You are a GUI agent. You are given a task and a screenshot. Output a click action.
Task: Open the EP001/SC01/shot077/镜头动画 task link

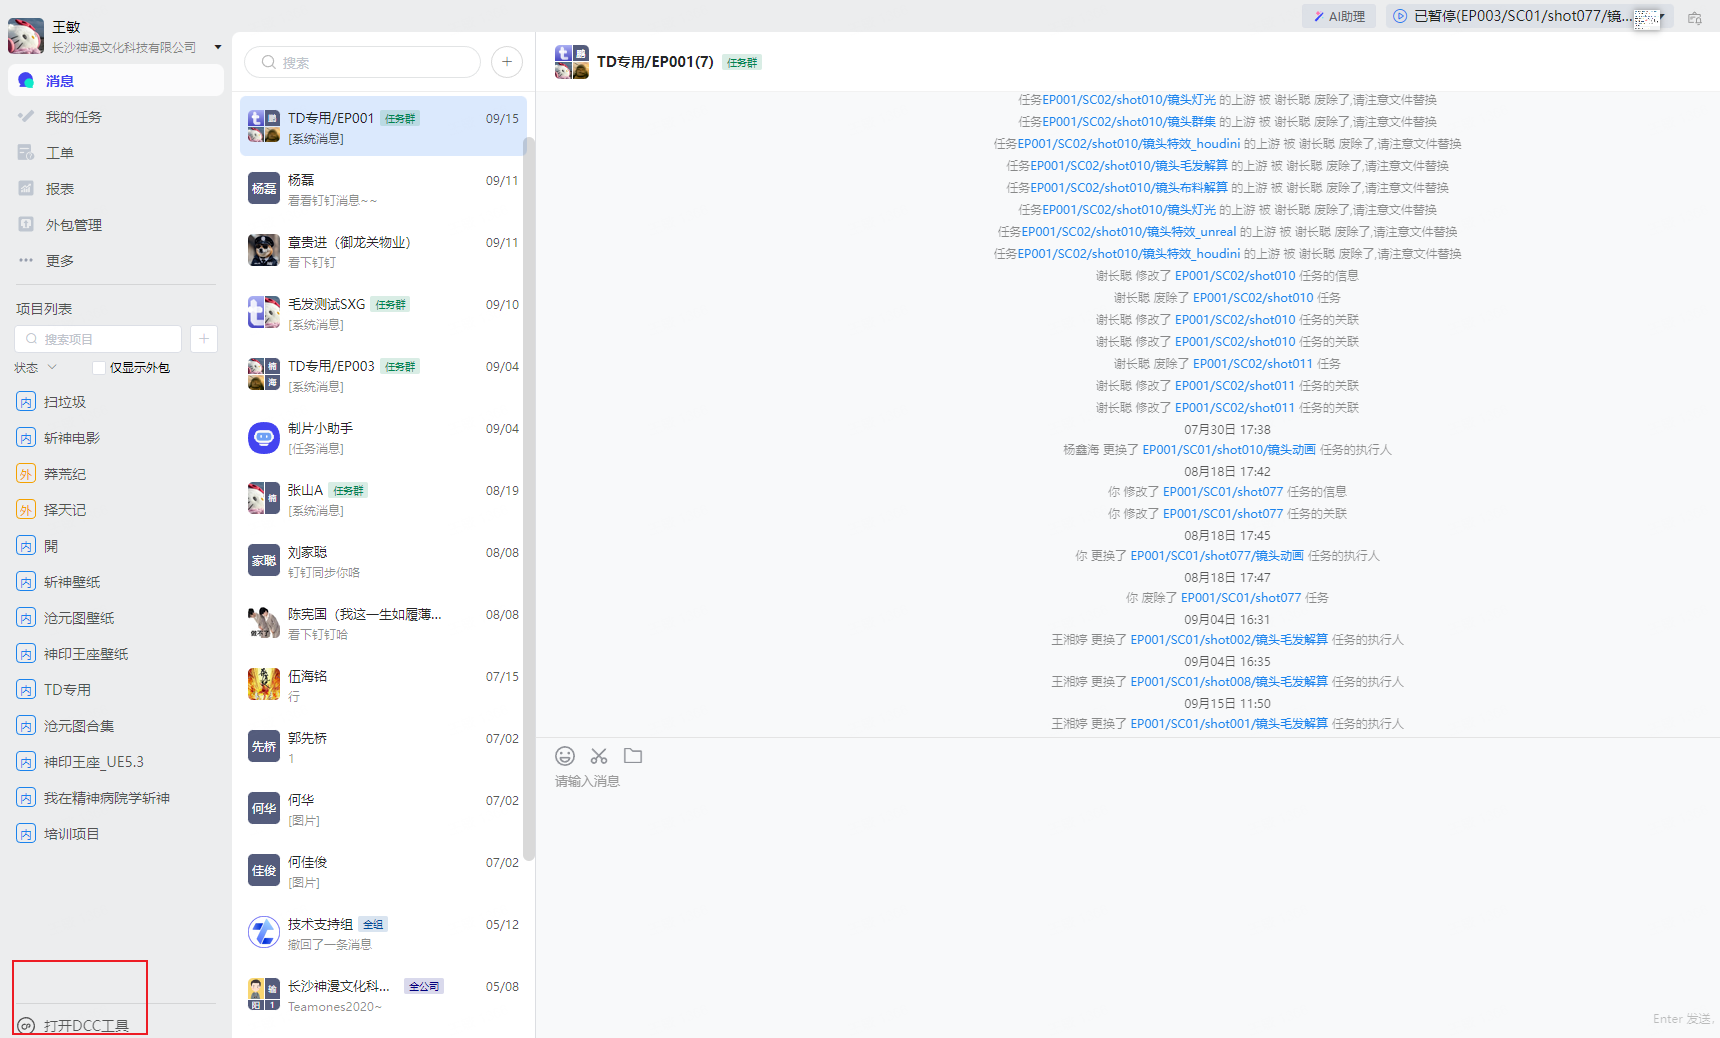1217,556
